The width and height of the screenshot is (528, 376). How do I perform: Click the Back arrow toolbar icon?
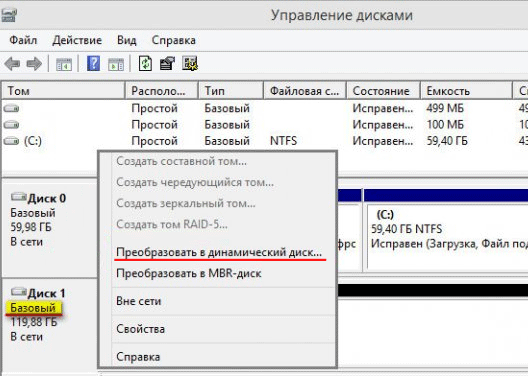tap(12, 64)
